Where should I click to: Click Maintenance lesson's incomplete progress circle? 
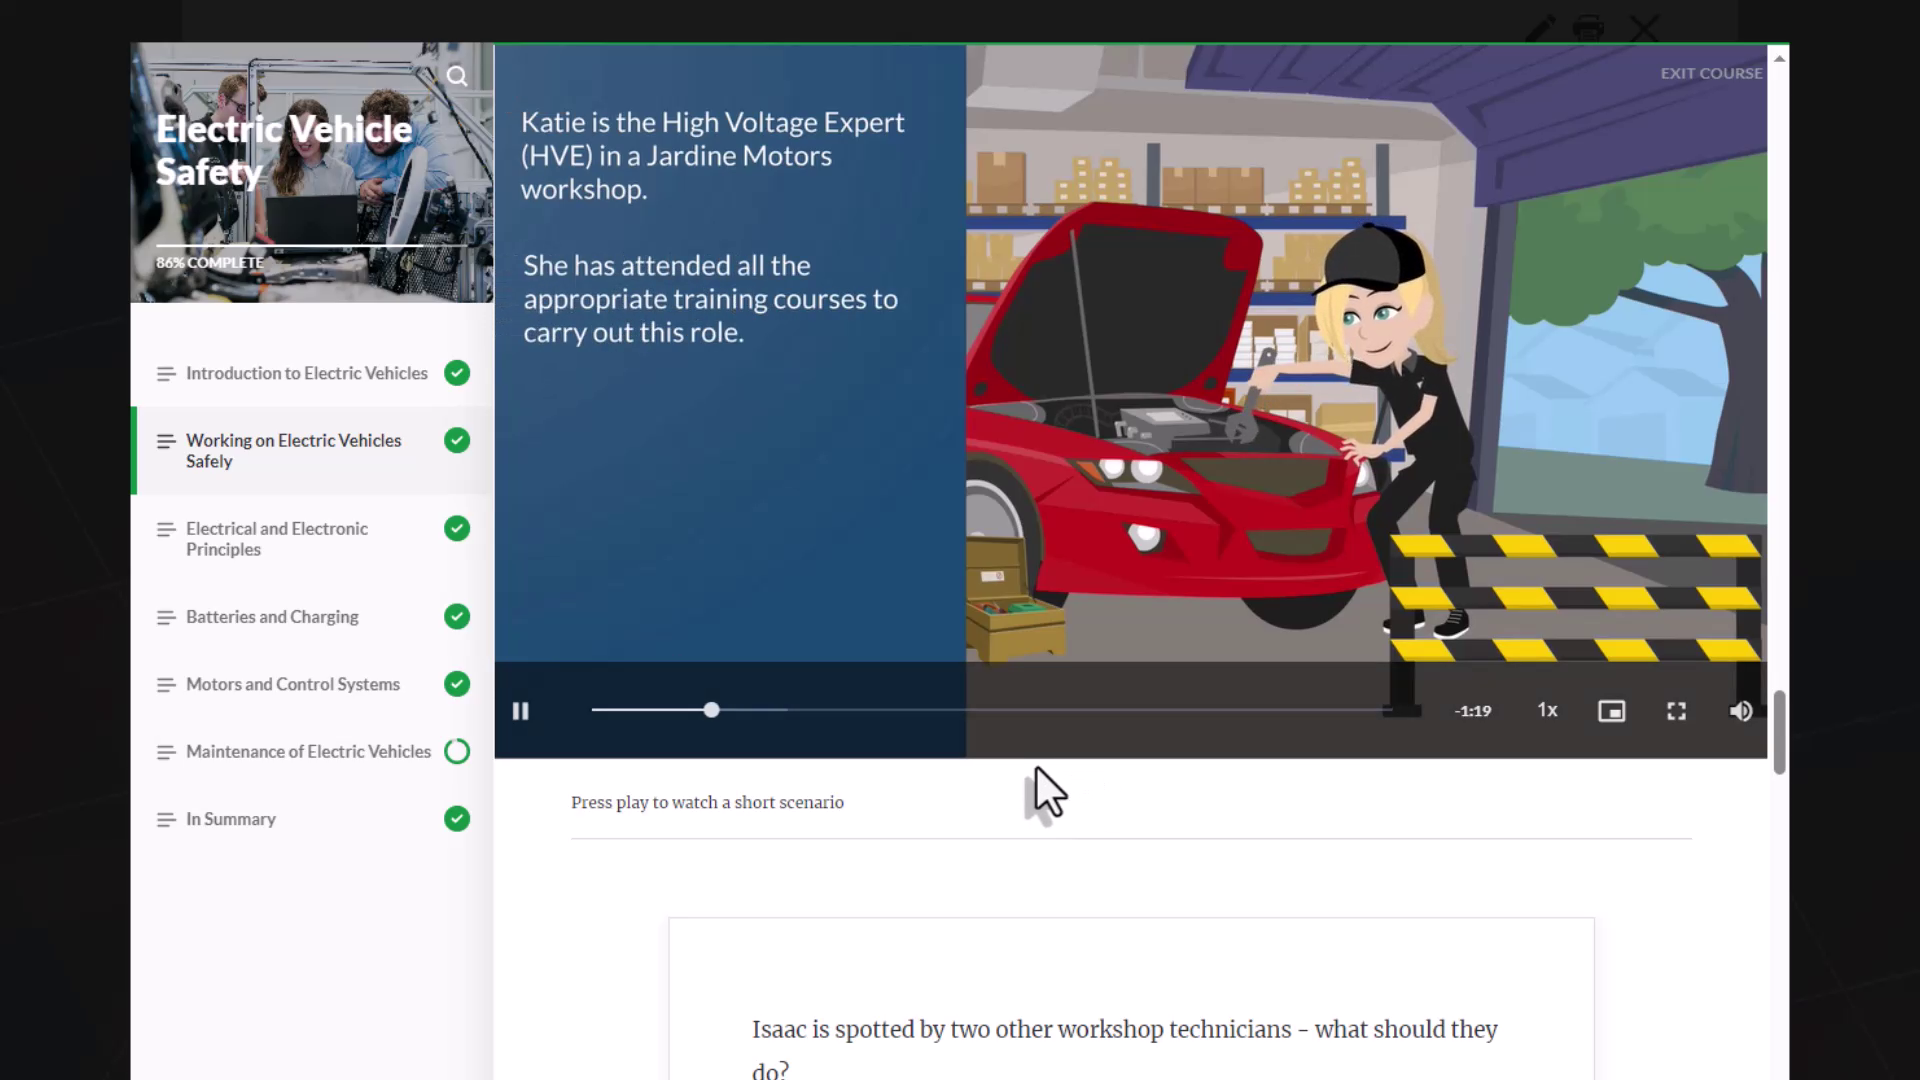pyautogui.click(x=457, y=751)
